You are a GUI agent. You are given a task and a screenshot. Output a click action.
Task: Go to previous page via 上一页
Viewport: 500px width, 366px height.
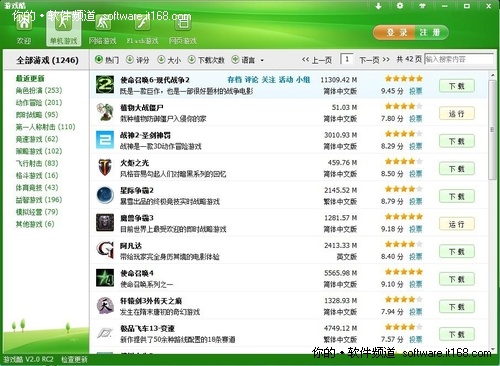(317, 60)
